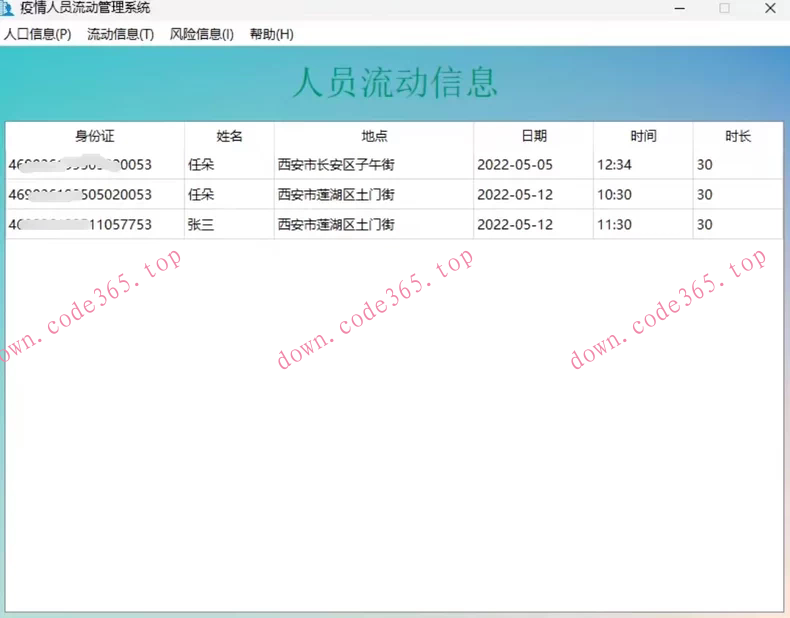The height and width of the screenshot is (618, 790).
Task: Click the app icon in title bar
Action: (7, 8)
